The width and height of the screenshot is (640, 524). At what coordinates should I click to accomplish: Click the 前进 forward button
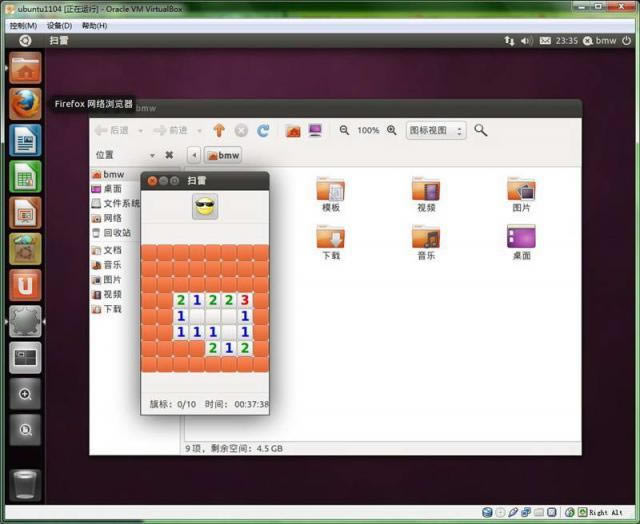coord(171,130)
